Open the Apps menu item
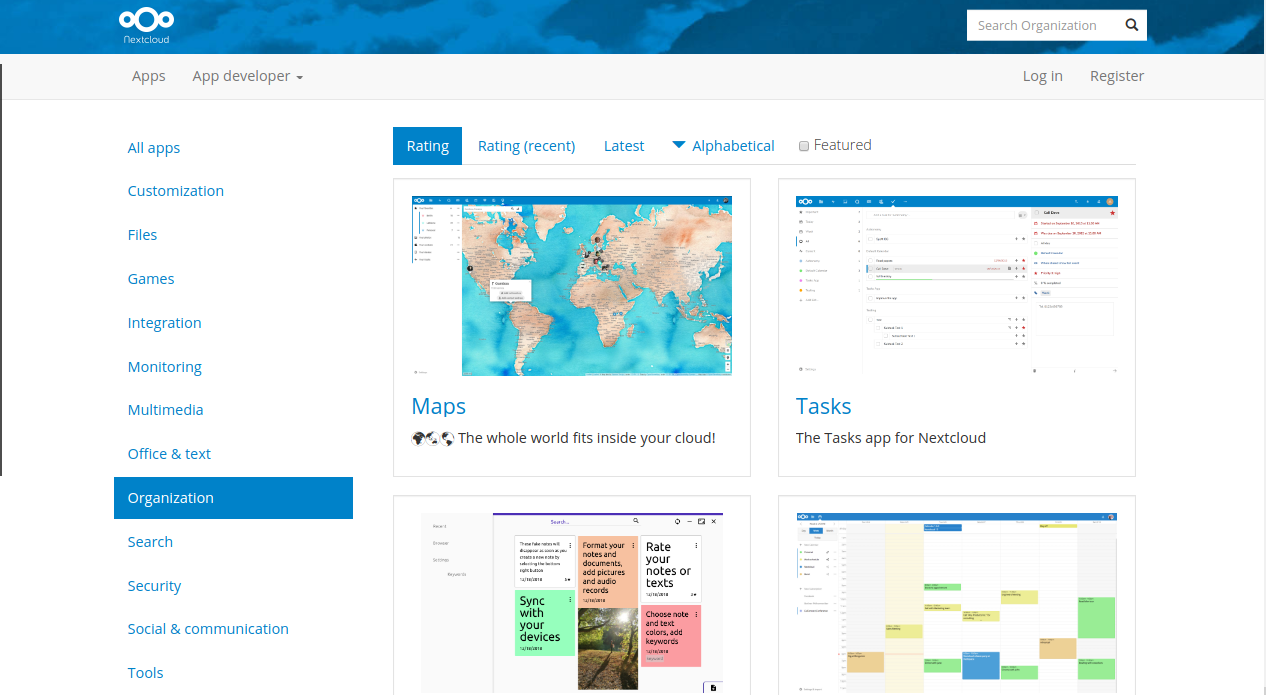The height and width of the screenshot is (695, 1266). (x=149, y=76)
